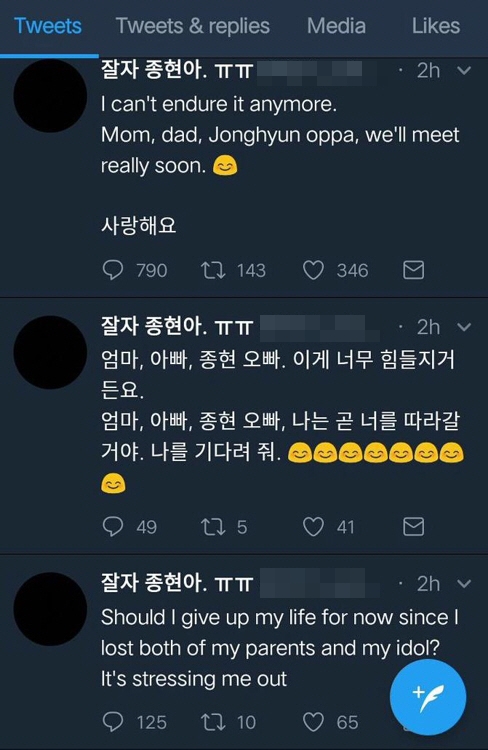The width and height of the screenshot is (488, 750).
Task: Go to the Likes tab
Action: click(x=436, y=26)
